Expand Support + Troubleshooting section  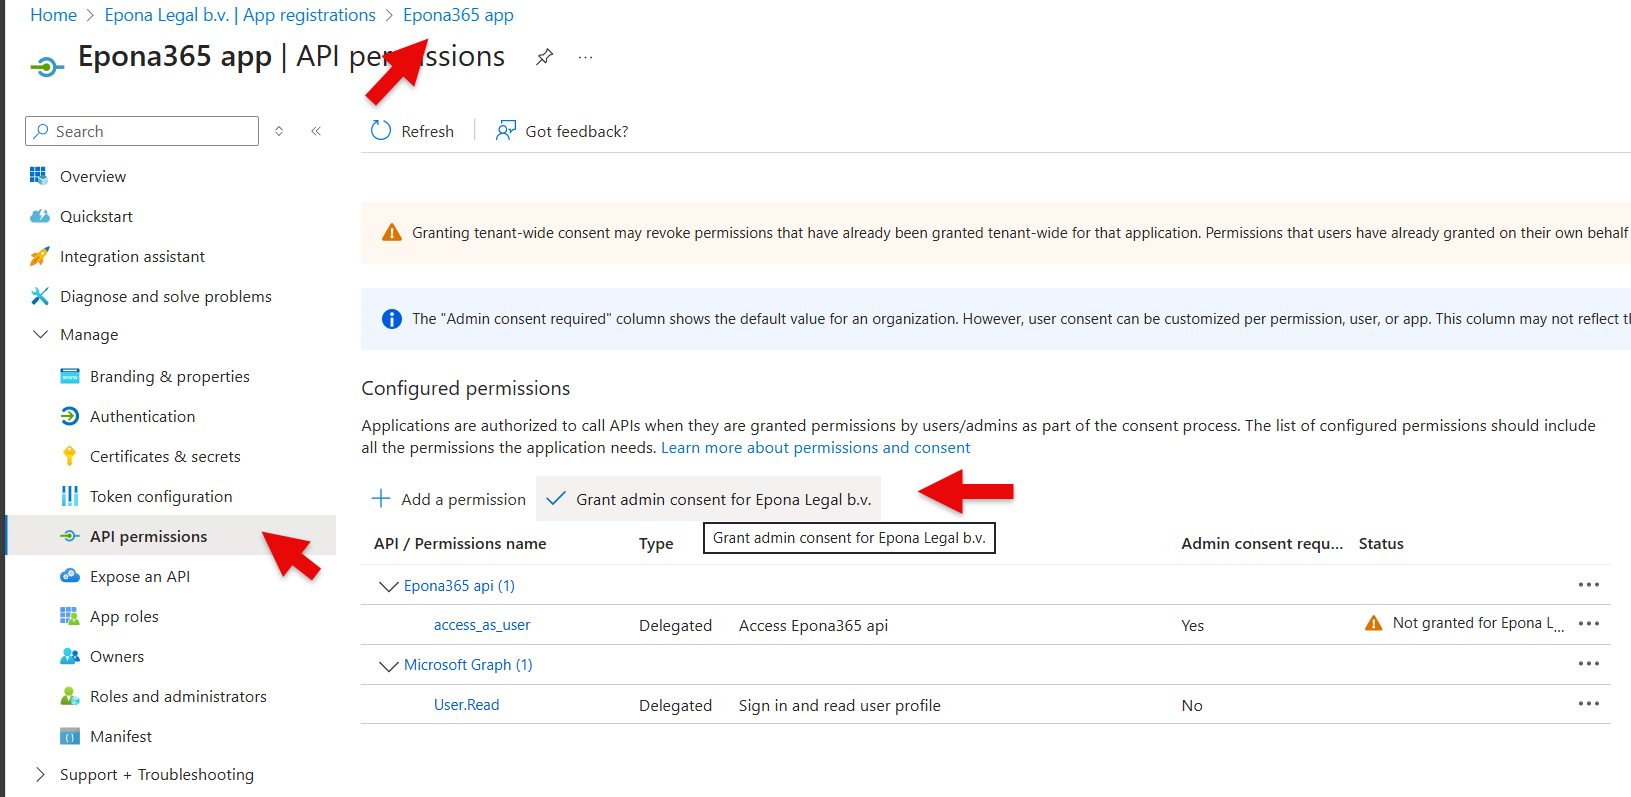pos(41,774)
